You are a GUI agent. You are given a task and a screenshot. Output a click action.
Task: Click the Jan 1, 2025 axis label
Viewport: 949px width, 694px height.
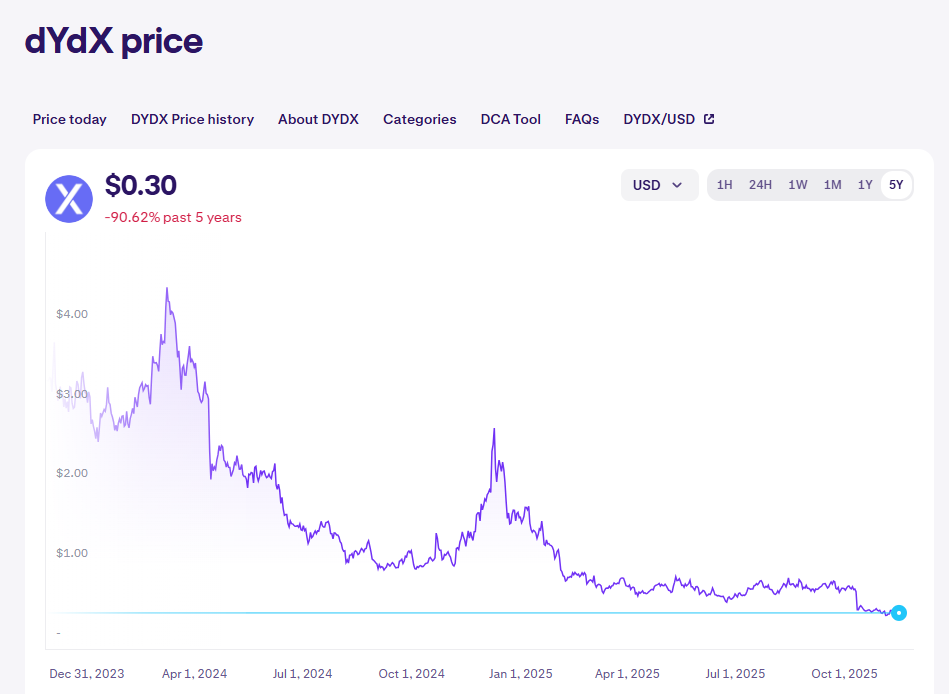click(520, 673)
